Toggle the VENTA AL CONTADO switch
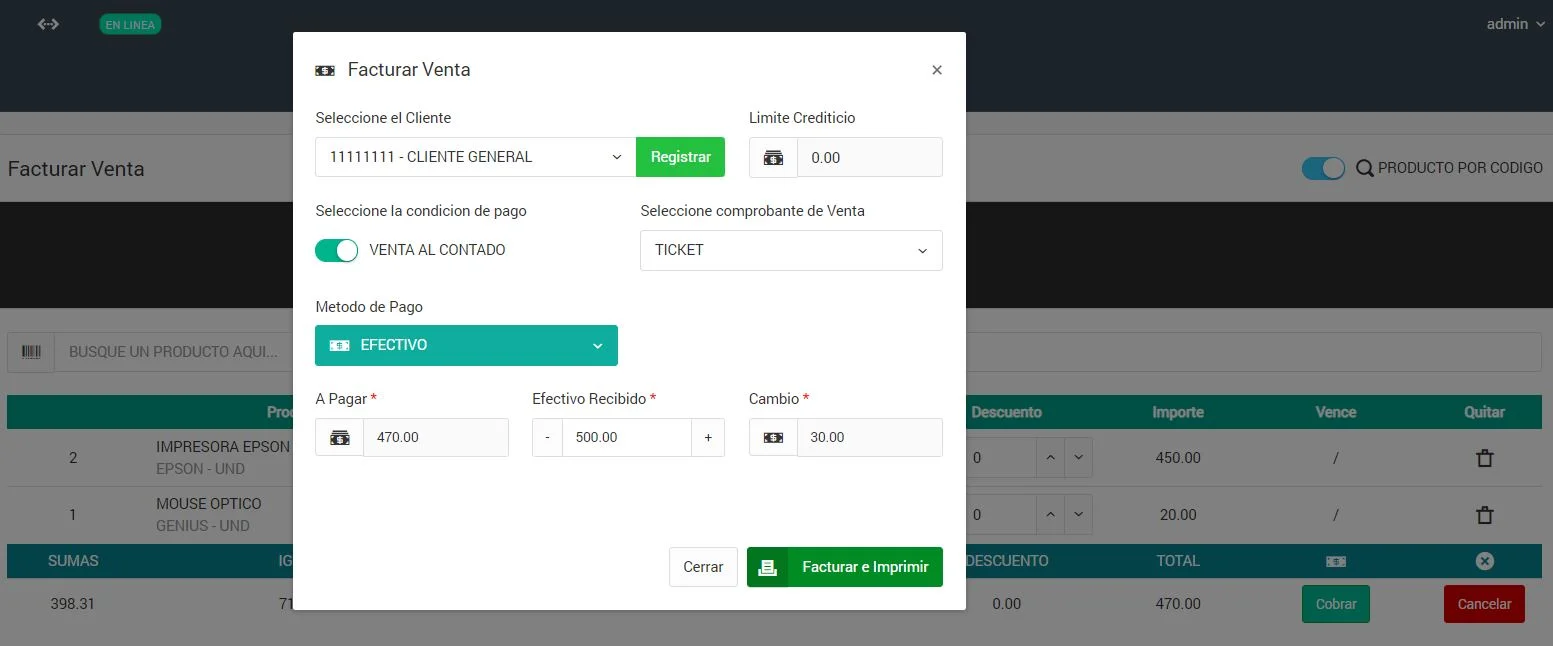The width and height of the screenshot is (1553, 646). [336, 250]
